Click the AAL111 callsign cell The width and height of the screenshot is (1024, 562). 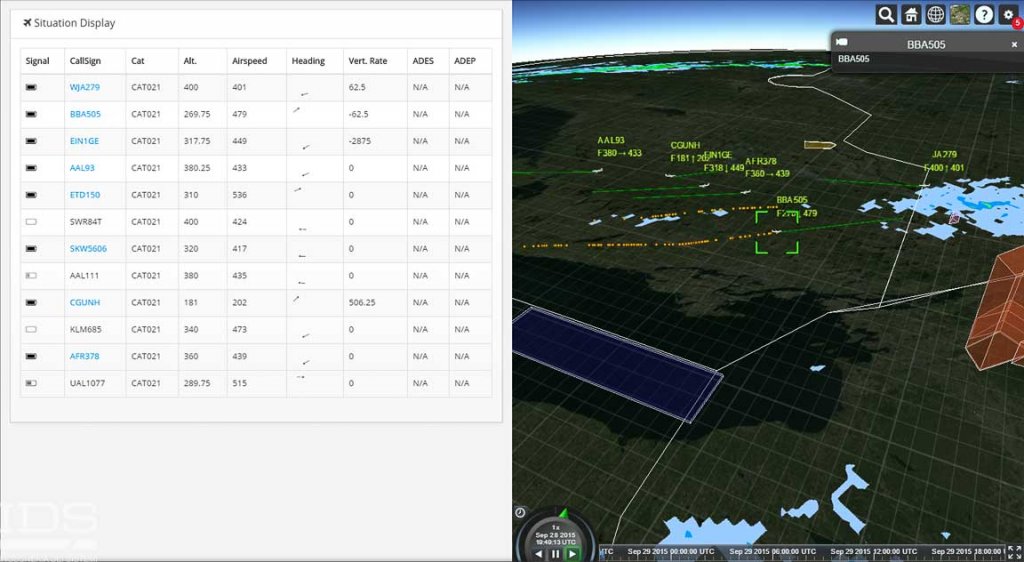[84, 275]
